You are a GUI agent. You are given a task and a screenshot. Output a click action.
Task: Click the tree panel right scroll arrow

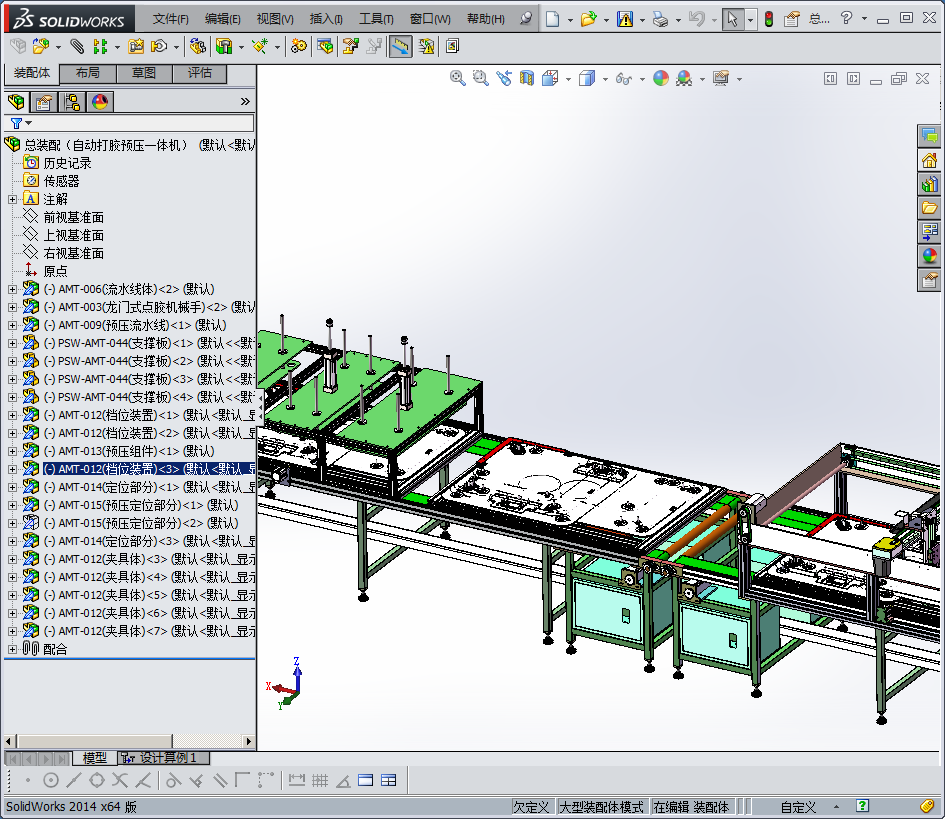click(248, 741)
